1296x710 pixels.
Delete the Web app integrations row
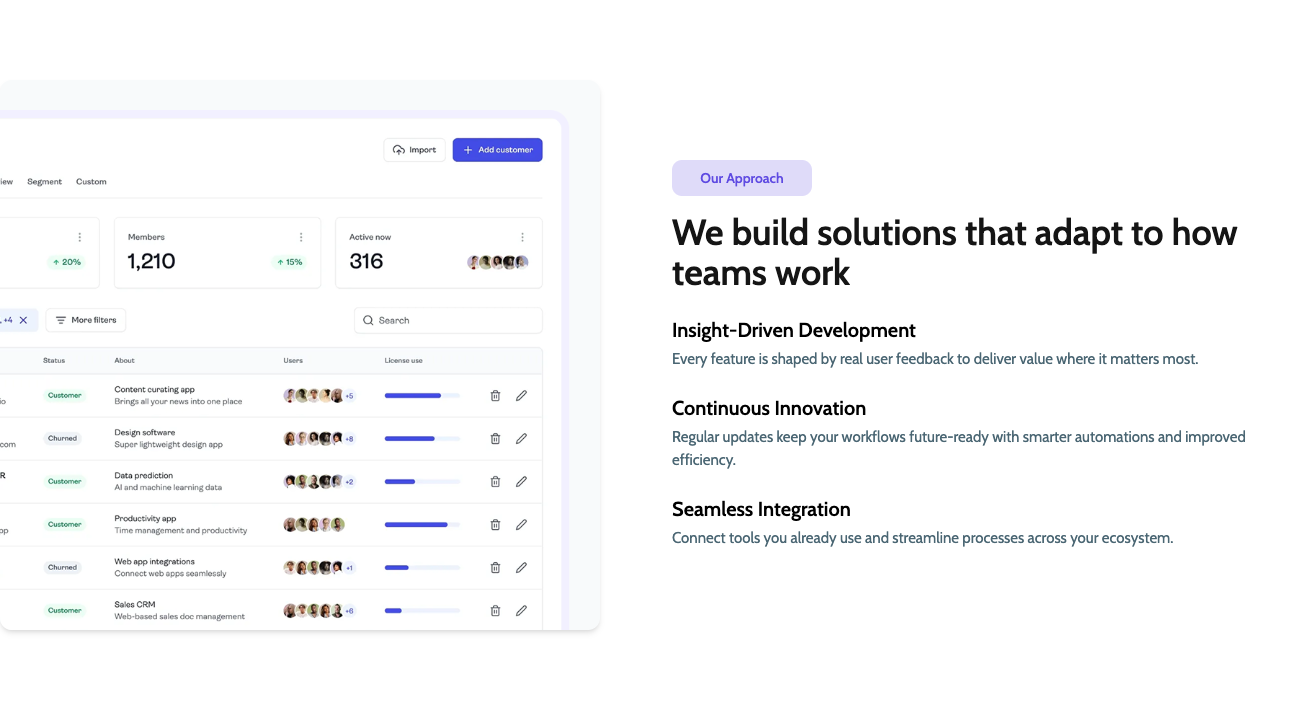point(495,568)
